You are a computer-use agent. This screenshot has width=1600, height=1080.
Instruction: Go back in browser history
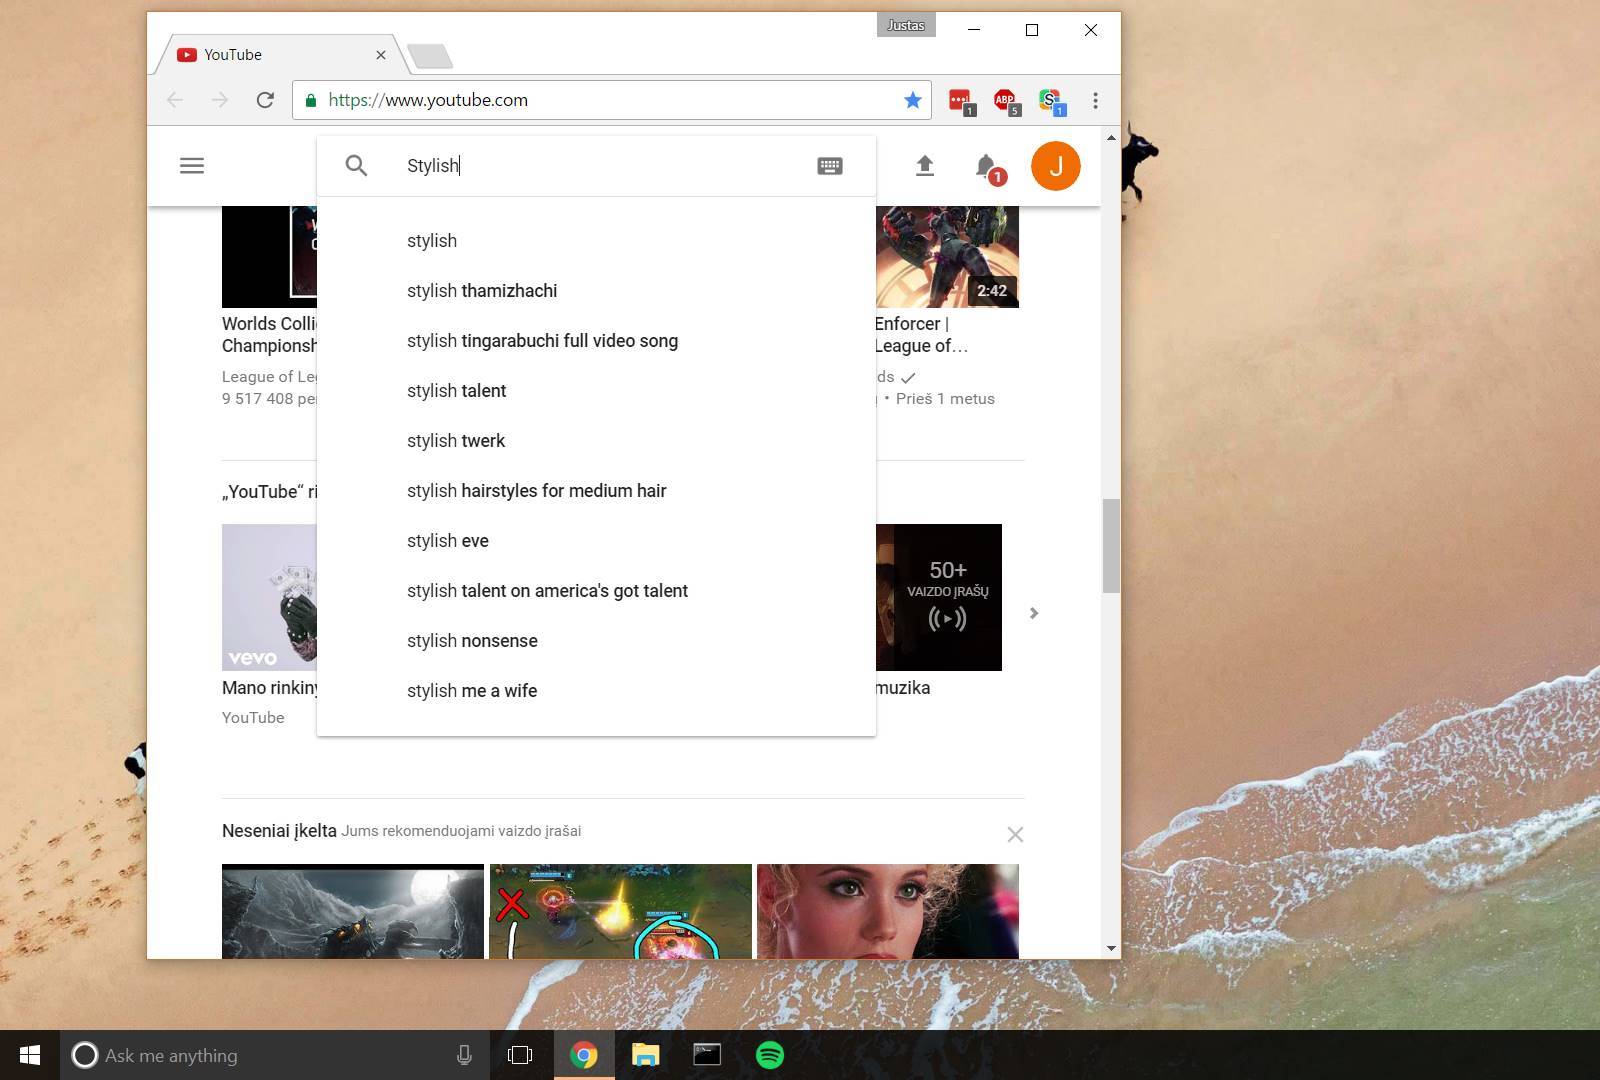click(175, 100)
